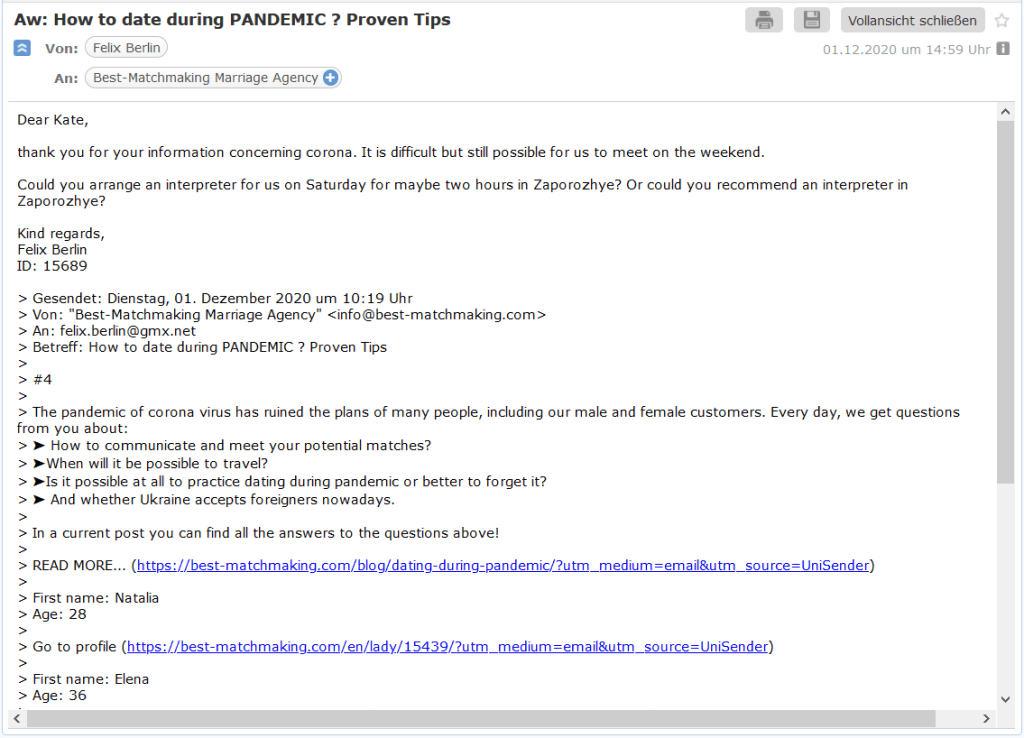Click the 'Dear Kate' greeting line

[53, 120]
